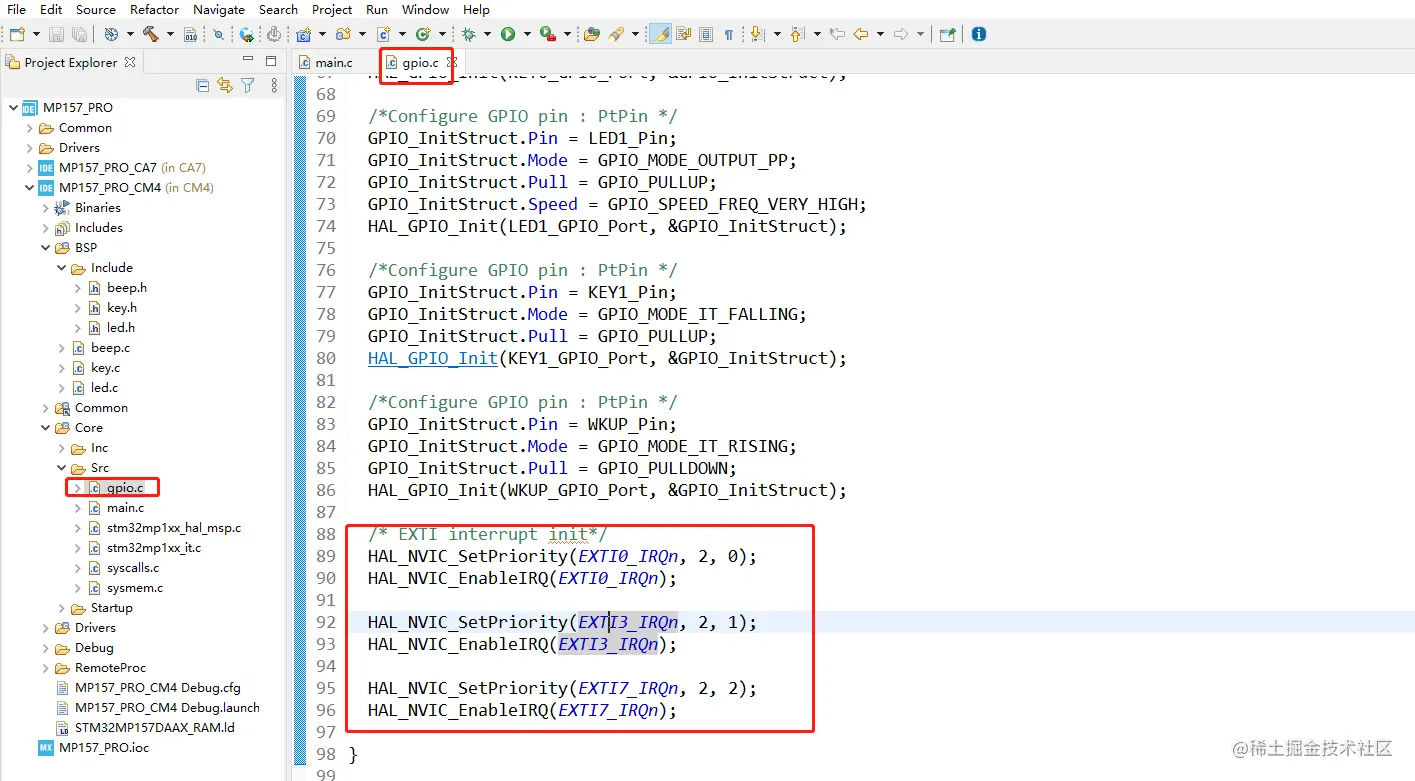Viewport: 1415px width, 781px height.
Task: Follow the HAL_GPIO_Init link on line 80
Action: (432, 358)
